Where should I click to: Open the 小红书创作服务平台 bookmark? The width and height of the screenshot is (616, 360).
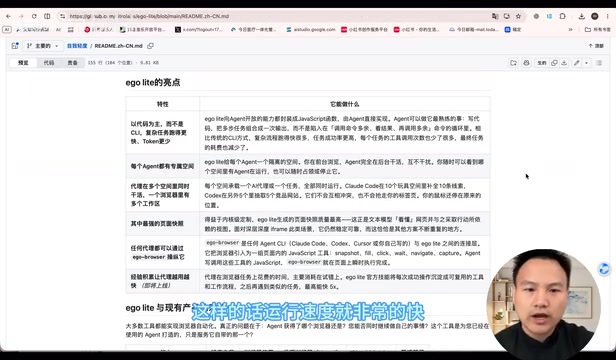pos(364,29)
